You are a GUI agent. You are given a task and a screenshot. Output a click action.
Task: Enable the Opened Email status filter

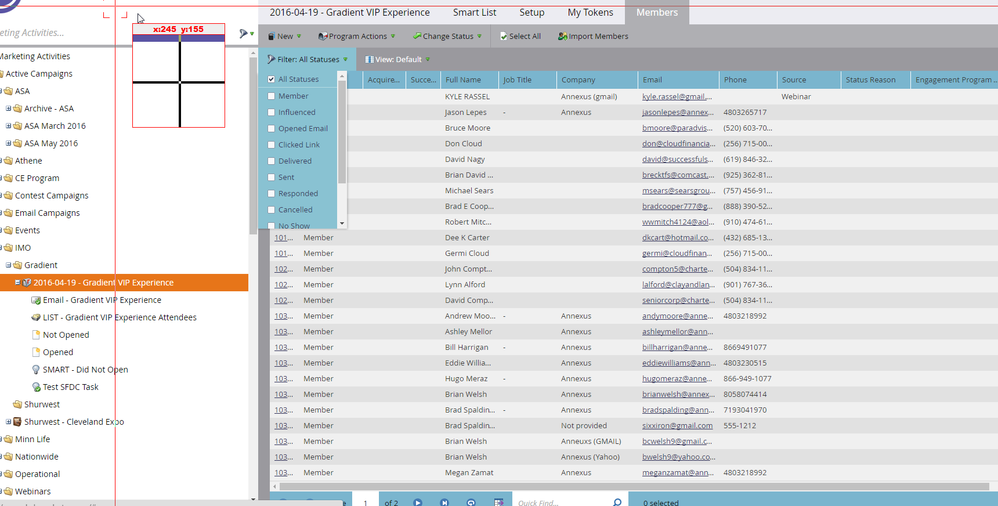[271, 129]
